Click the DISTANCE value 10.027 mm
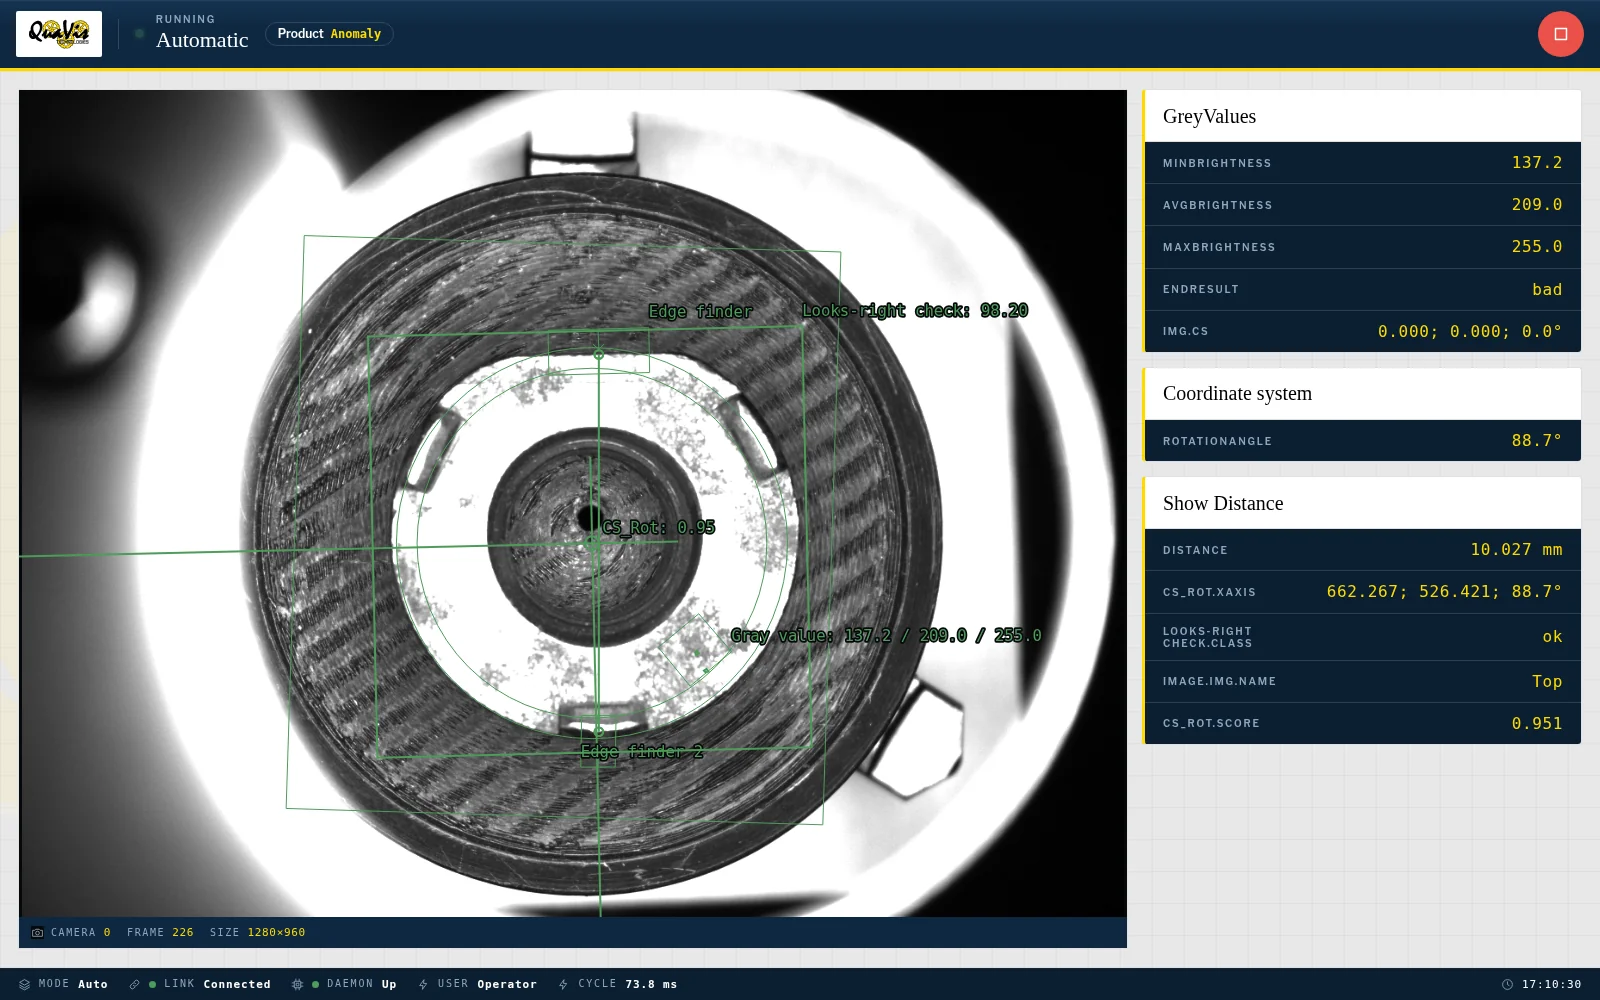 coord(1516,550)
